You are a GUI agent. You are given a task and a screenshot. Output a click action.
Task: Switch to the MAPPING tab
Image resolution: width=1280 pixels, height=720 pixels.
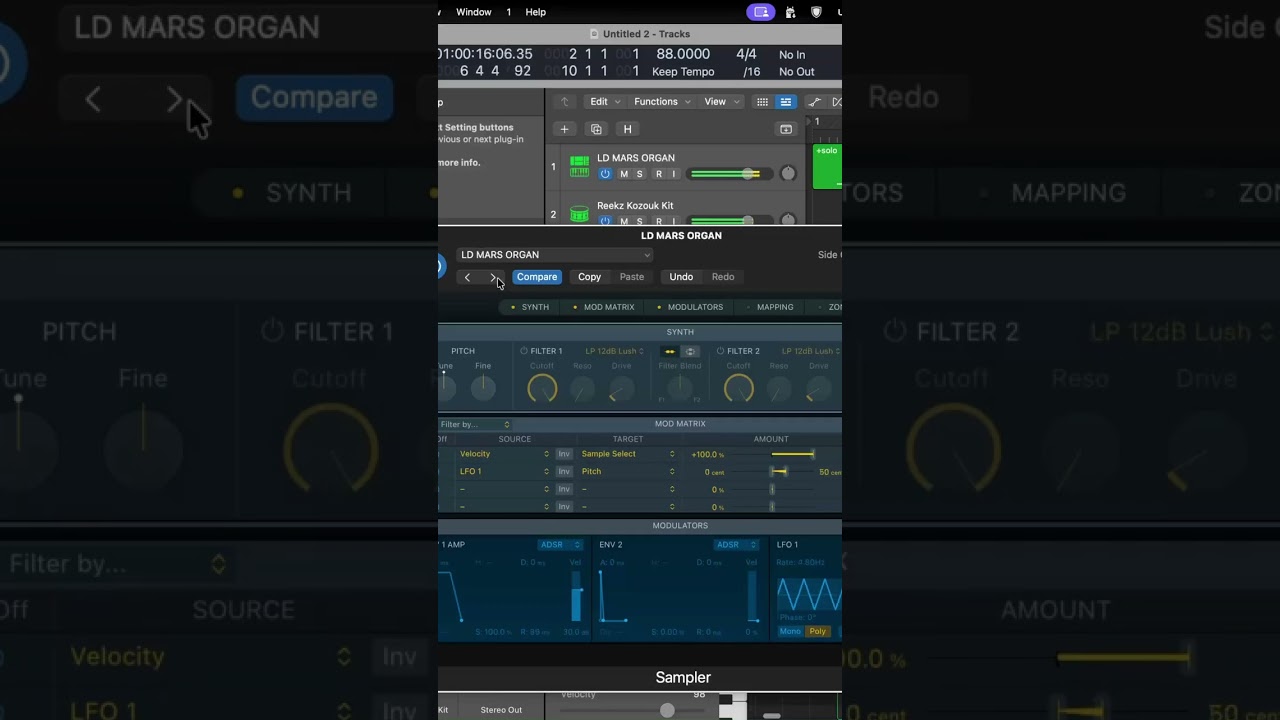pos(771,307)
